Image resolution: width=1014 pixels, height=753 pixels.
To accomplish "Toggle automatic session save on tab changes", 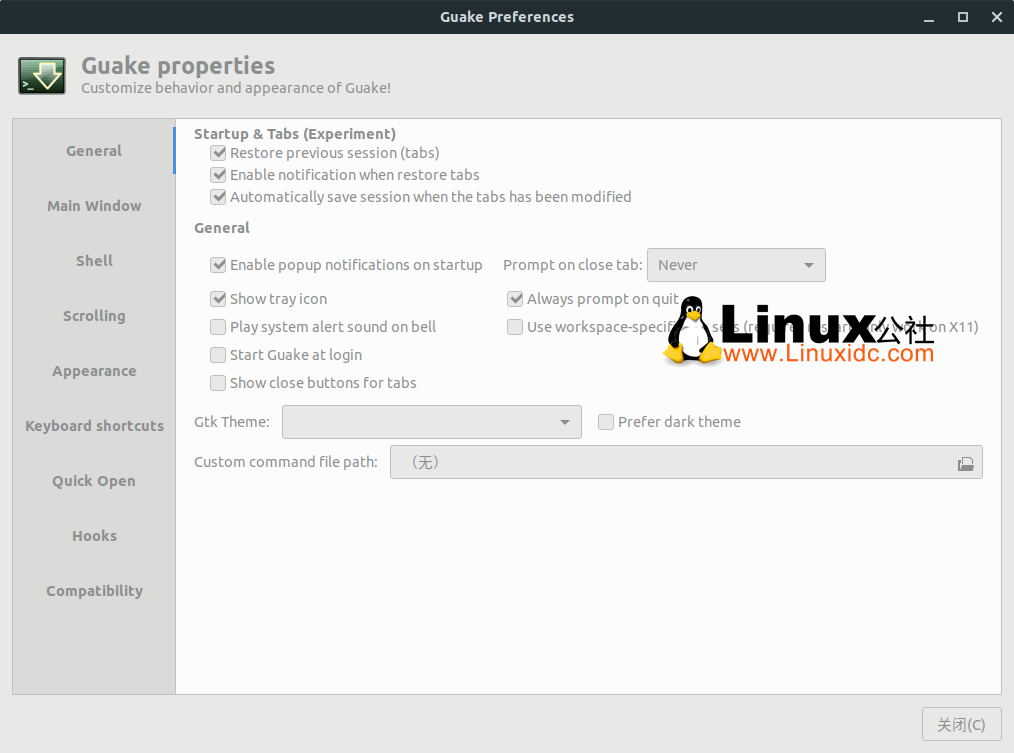I will 219,197.
